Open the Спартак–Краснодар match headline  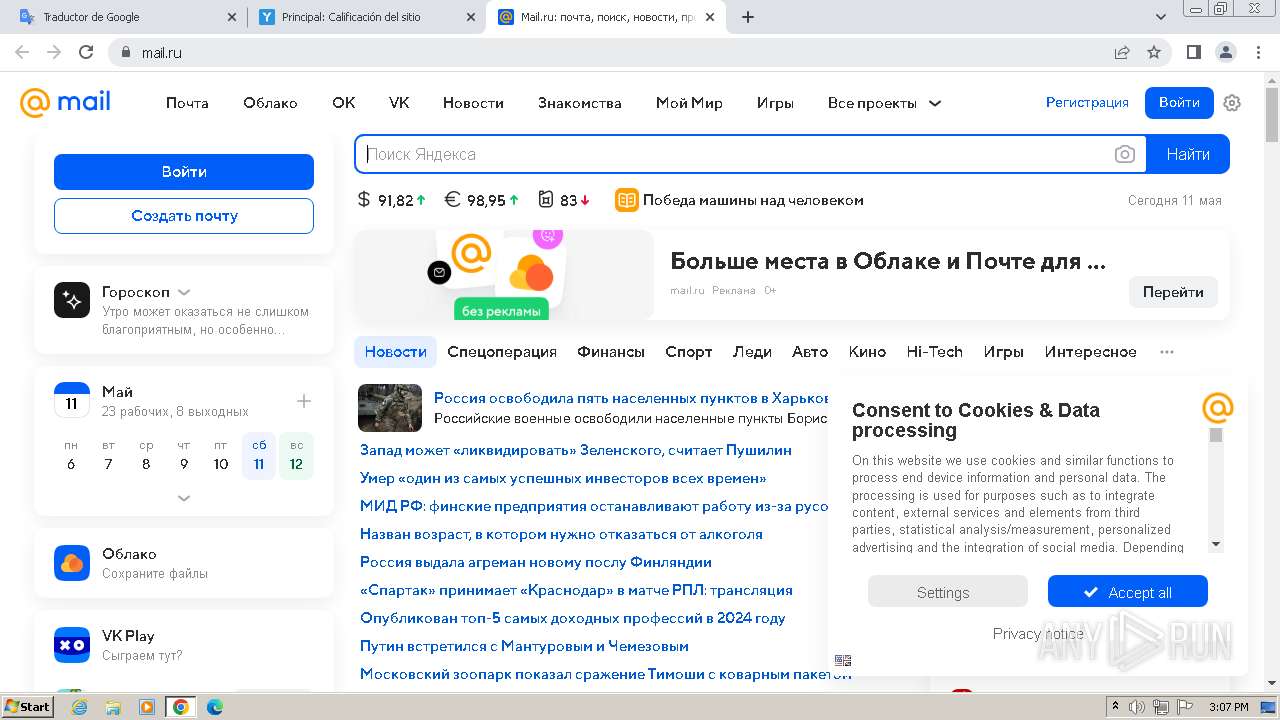point(576,590)
